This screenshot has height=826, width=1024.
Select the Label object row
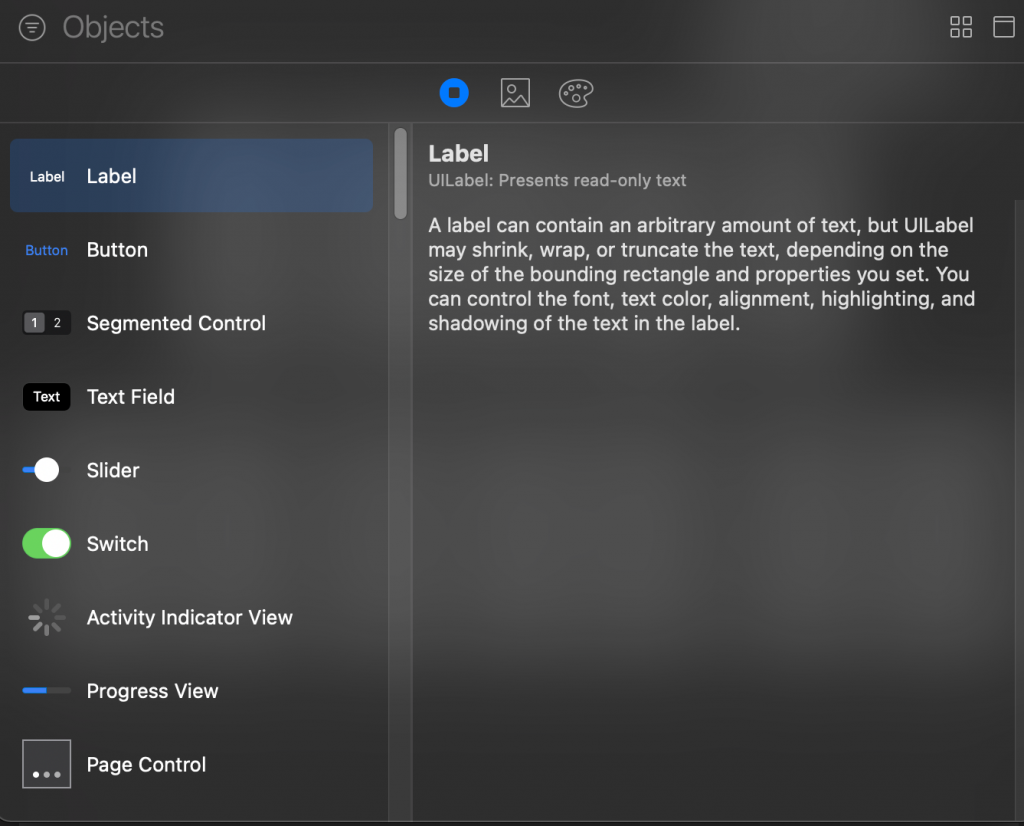[x=191, y=176]
